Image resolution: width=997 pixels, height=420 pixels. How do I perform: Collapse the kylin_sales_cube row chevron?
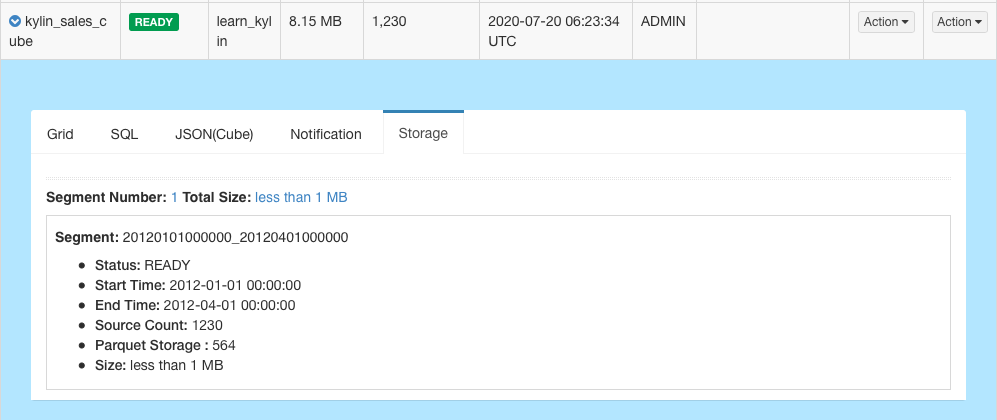15,21
